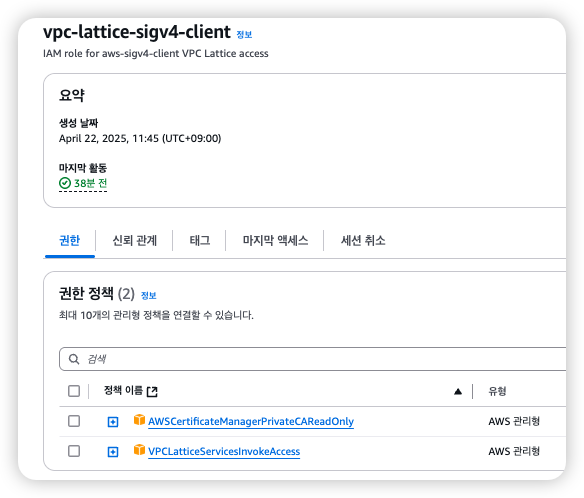Switch to the 신뢰 관계 tab
Image resolution: width=584 pixels, height=498 pixels.
[x=134, y=240]
